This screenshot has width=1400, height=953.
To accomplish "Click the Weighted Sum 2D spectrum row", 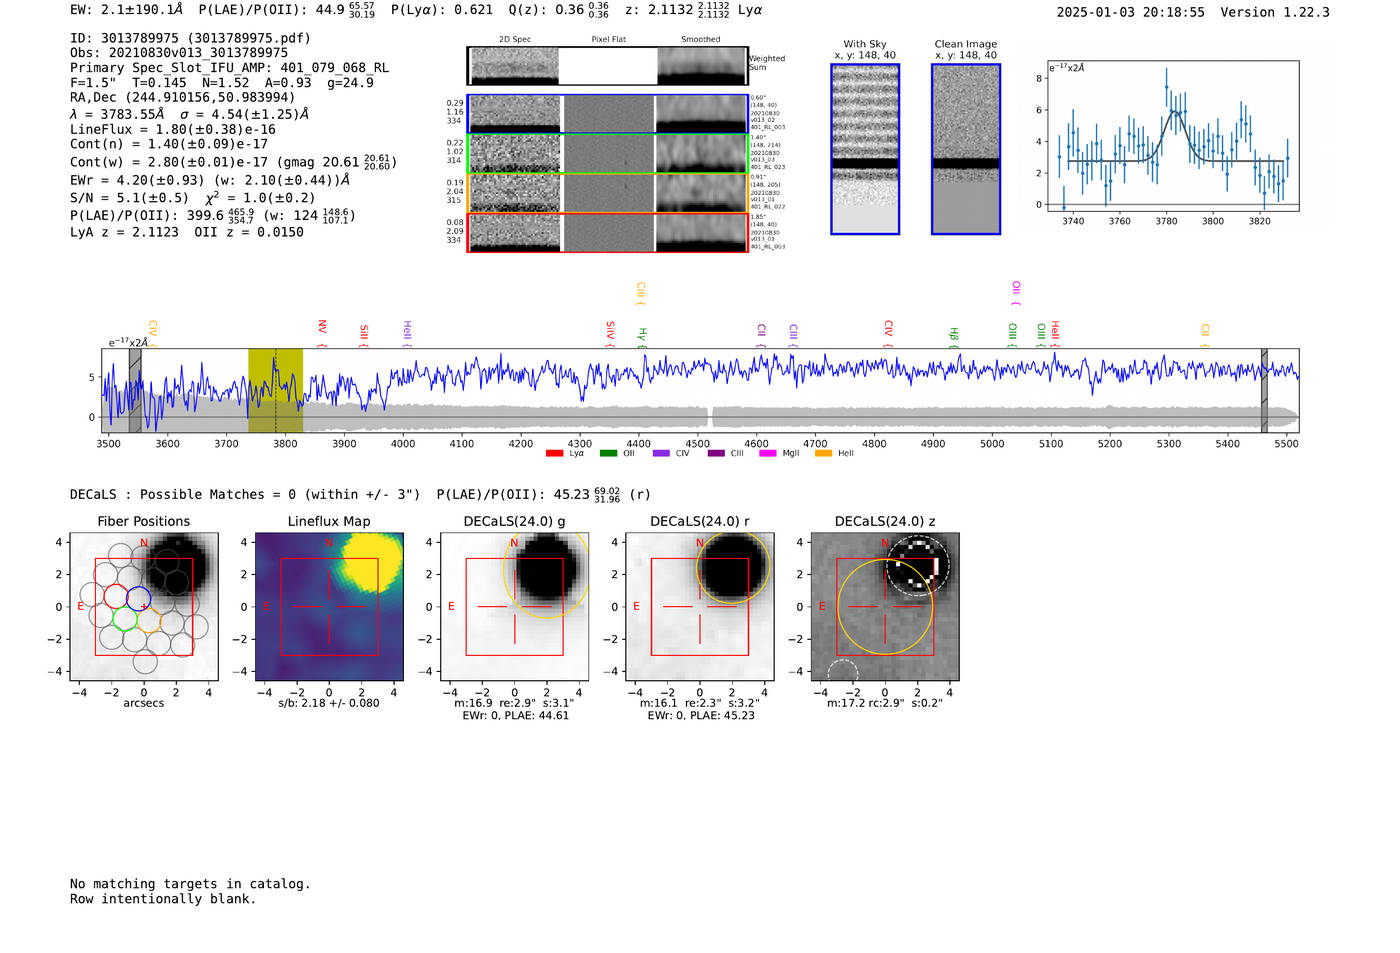I will tap(608, 66).
